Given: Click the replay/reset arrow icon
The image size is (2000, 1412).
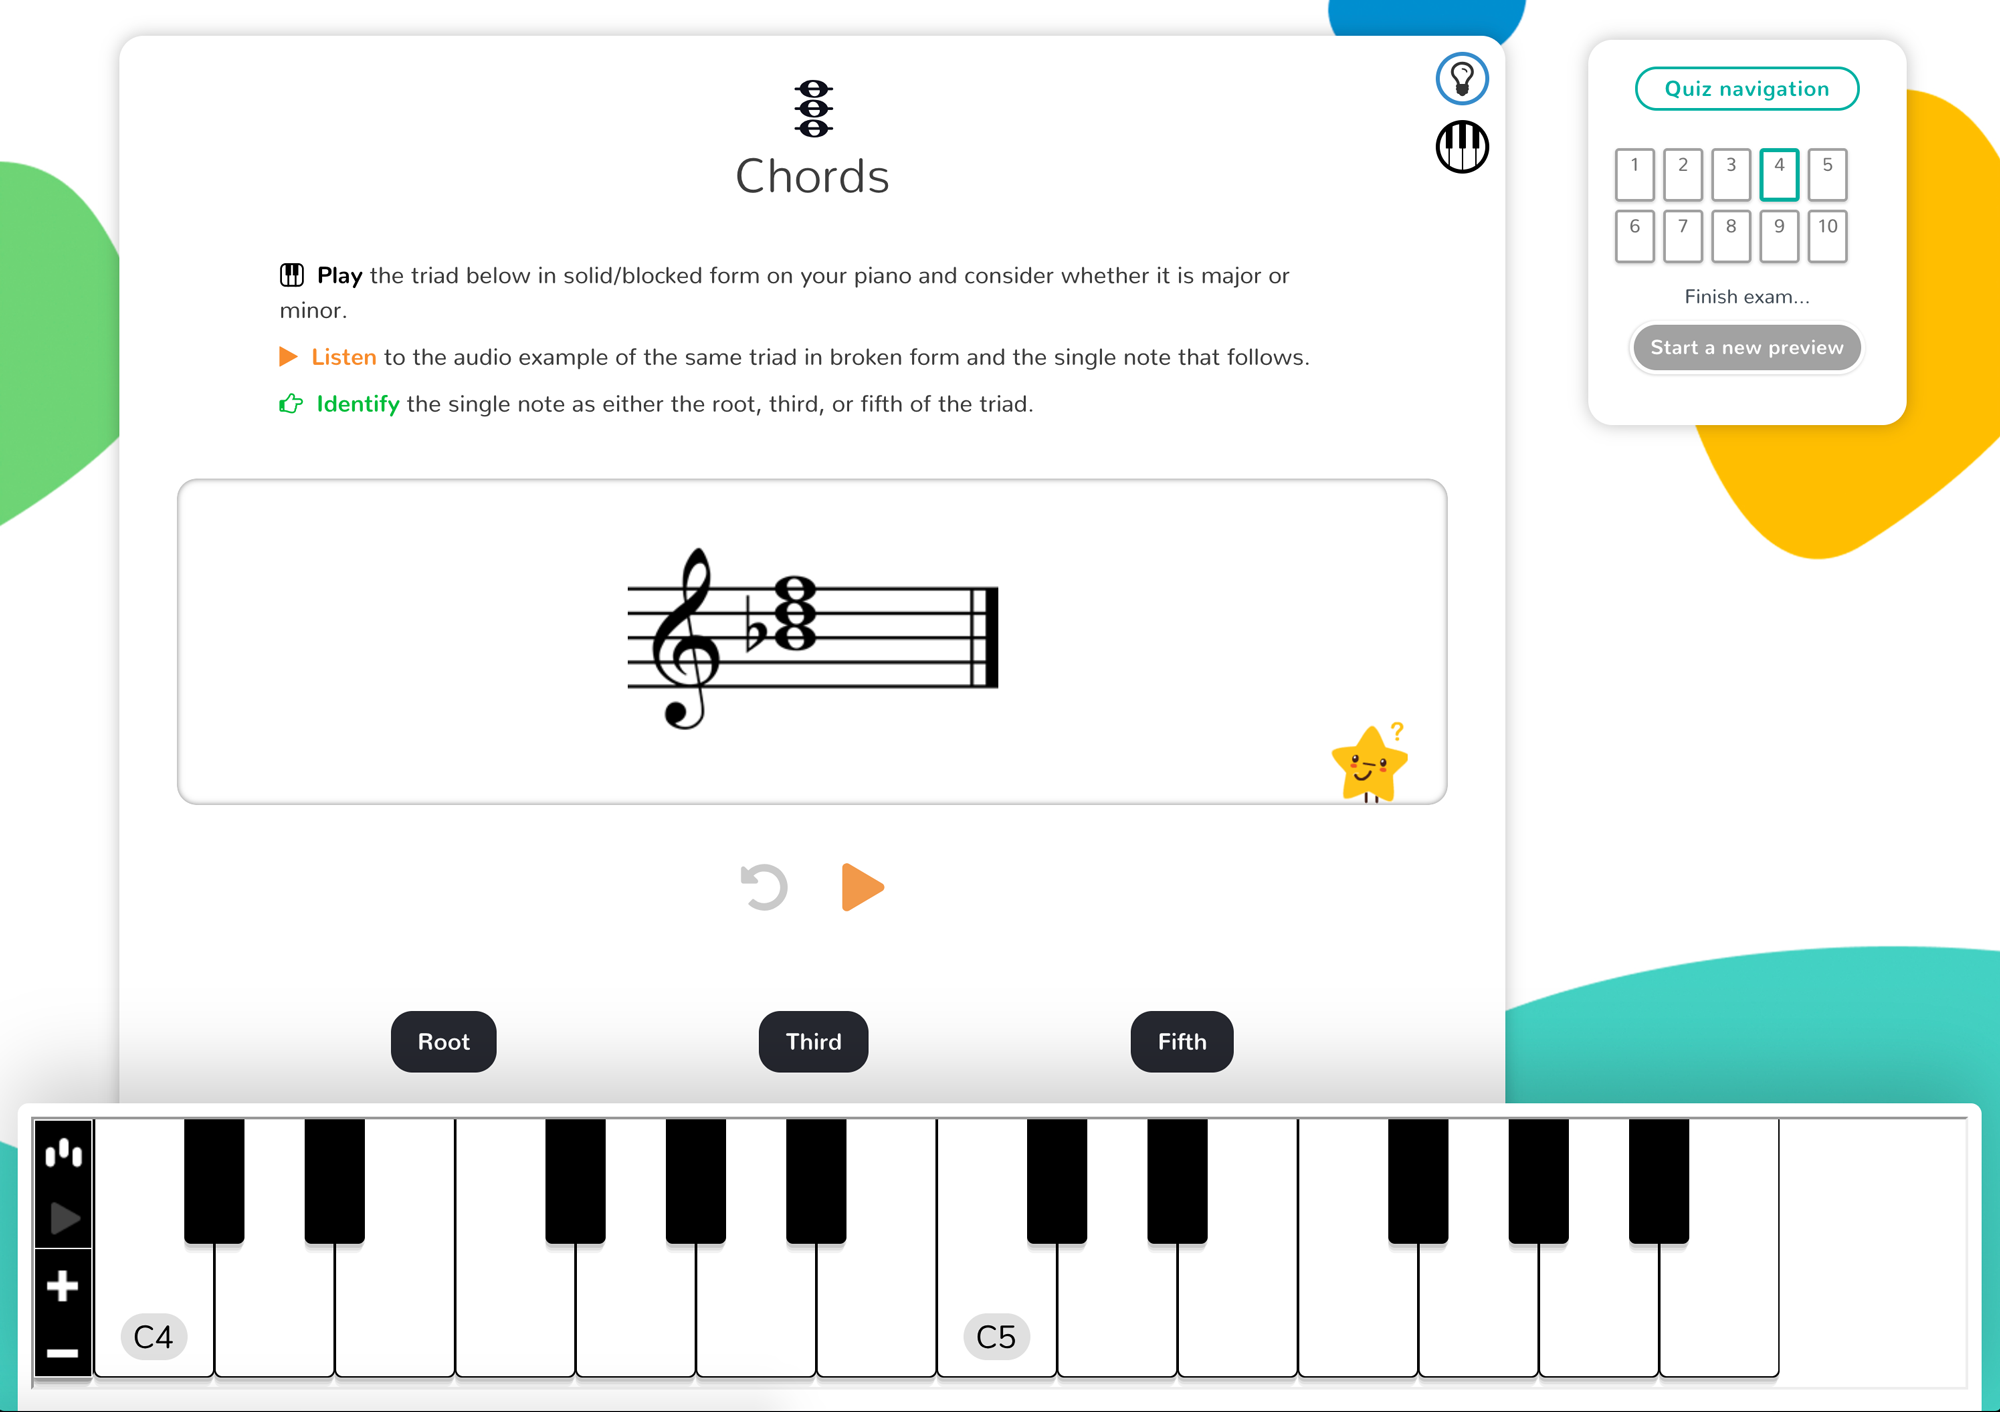Looking at the screenshot, I should tap(762, 886).
